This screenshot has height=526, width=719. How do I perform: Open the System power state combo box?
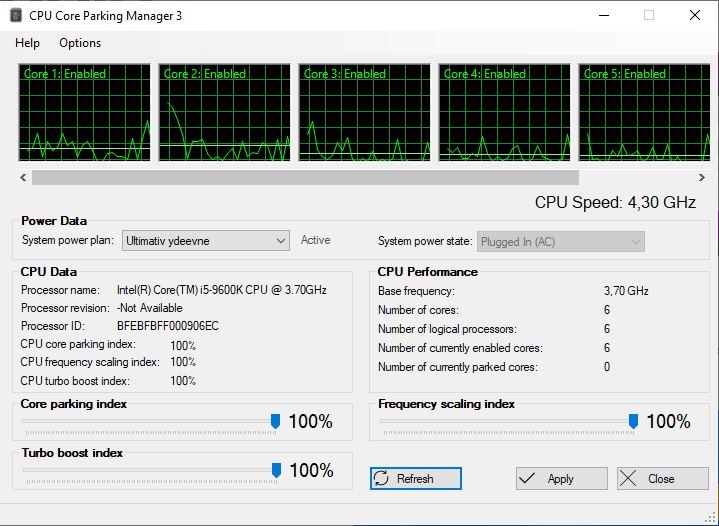(x=561, y=242)
